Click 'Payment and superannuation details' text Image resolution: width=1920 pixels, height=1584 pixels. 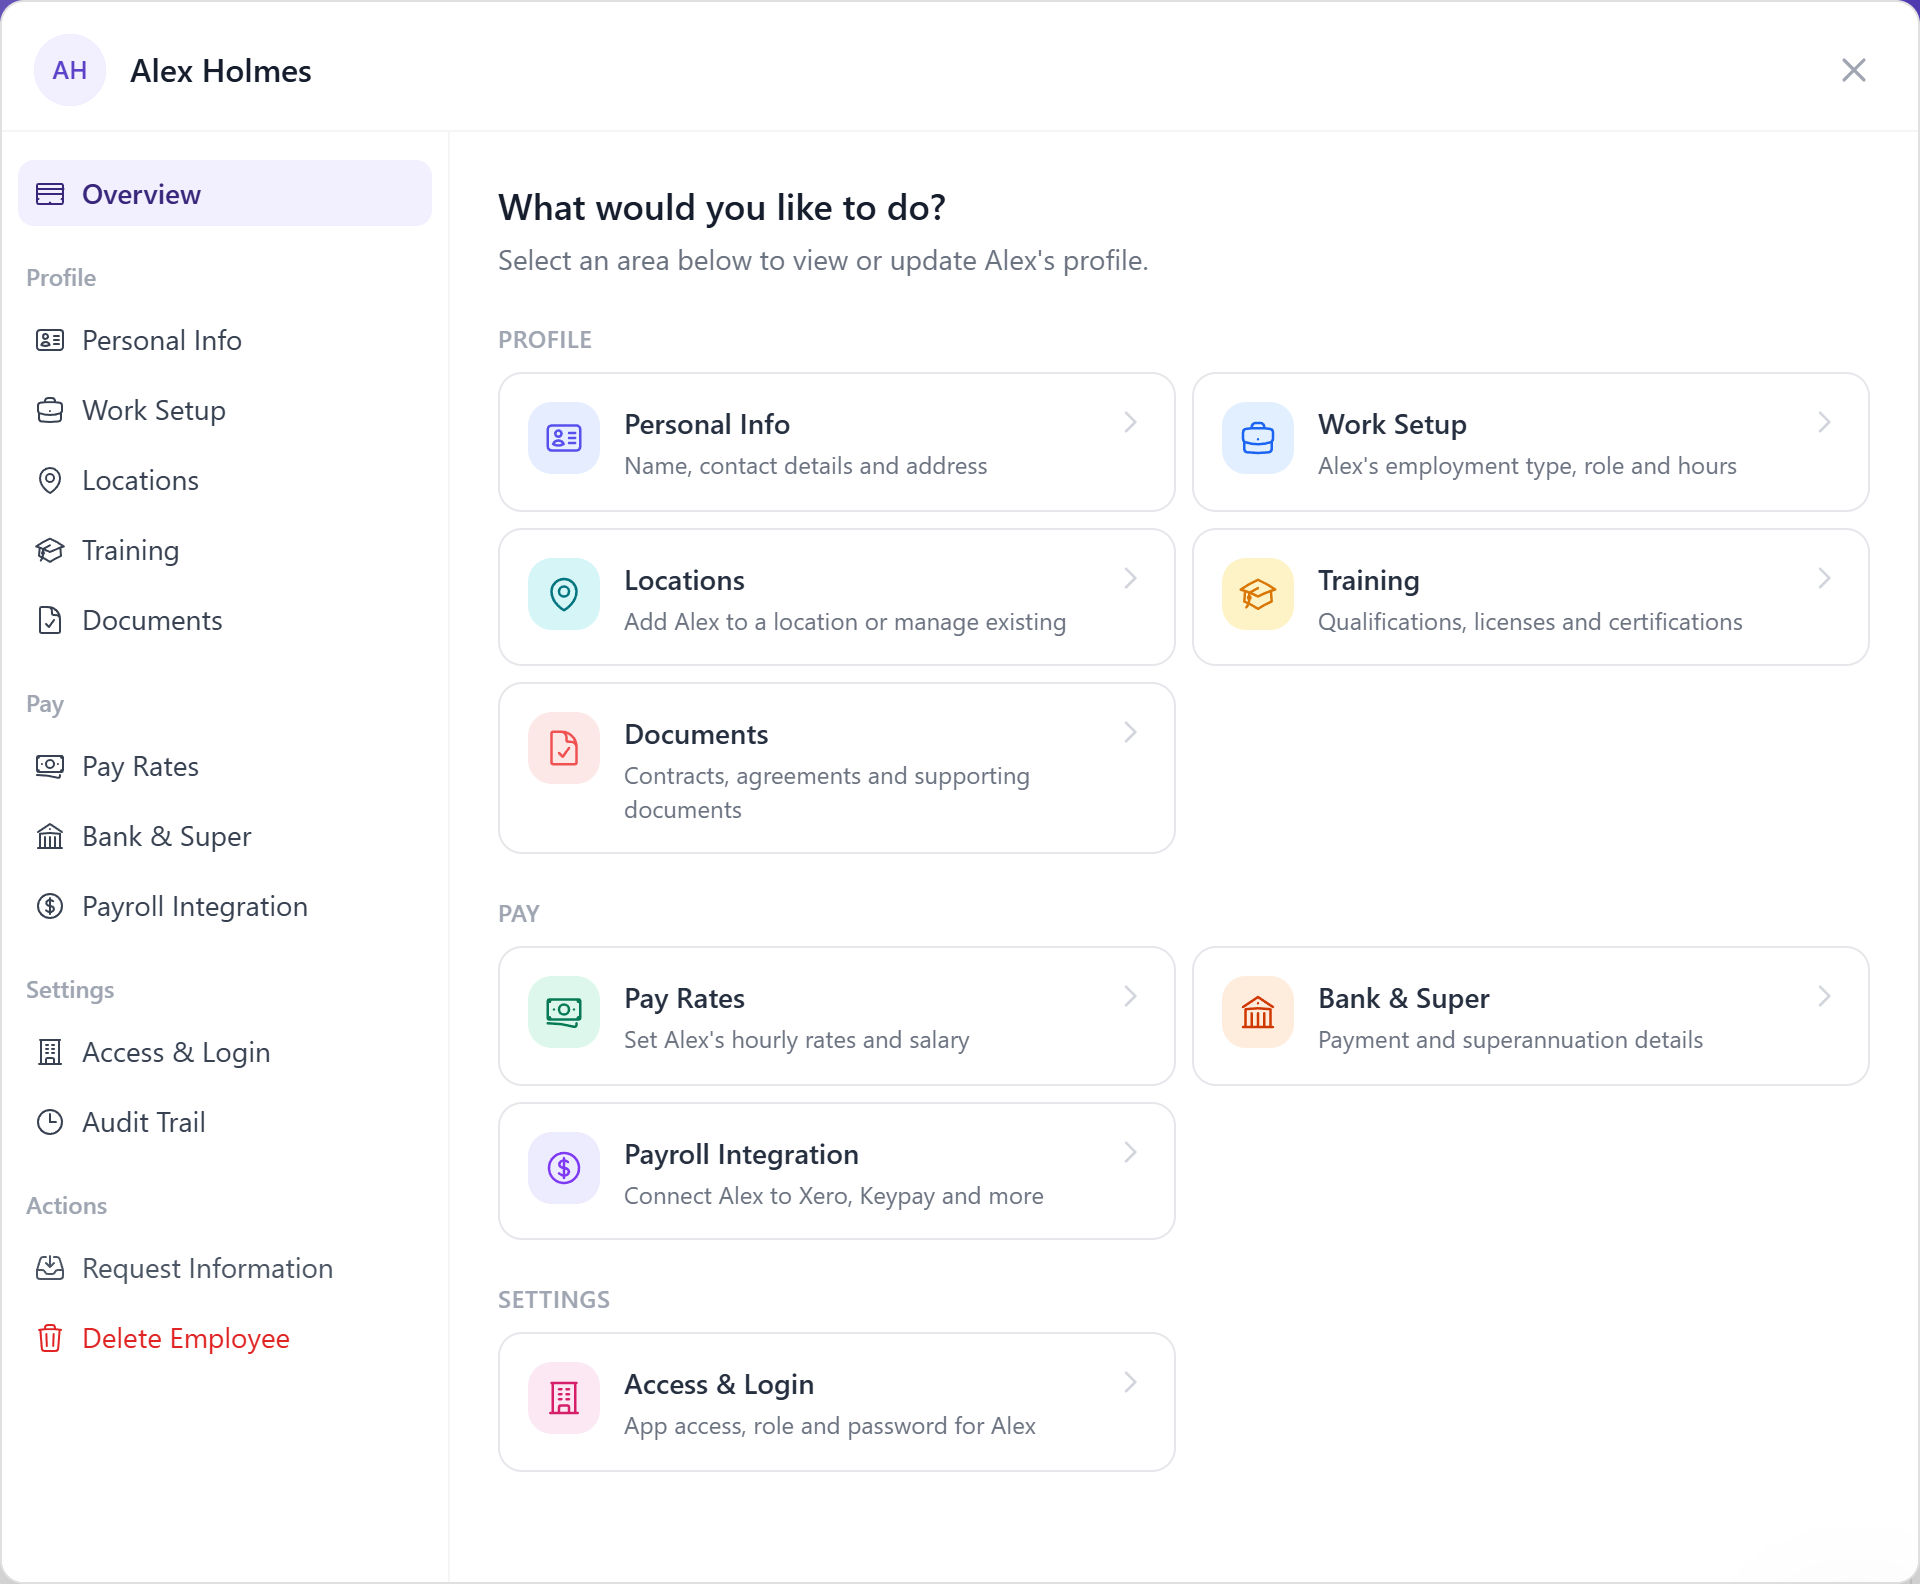coord(1510,1040)
